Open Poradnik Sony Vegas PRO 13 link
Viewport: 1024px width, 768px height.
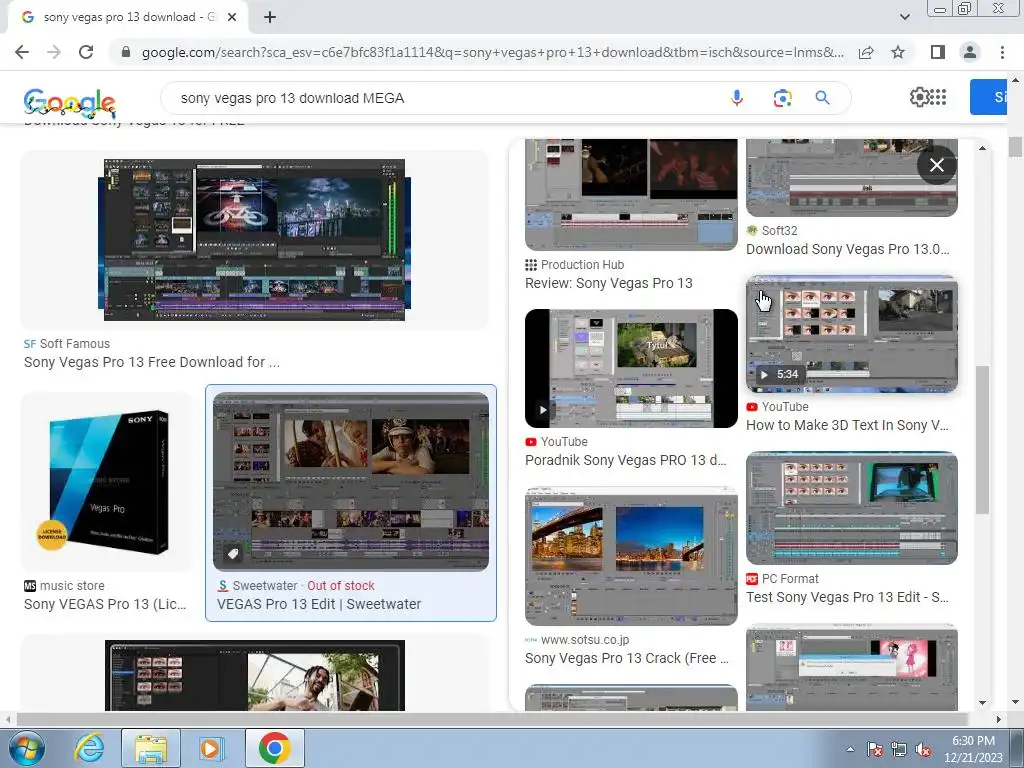pos(626,460)
